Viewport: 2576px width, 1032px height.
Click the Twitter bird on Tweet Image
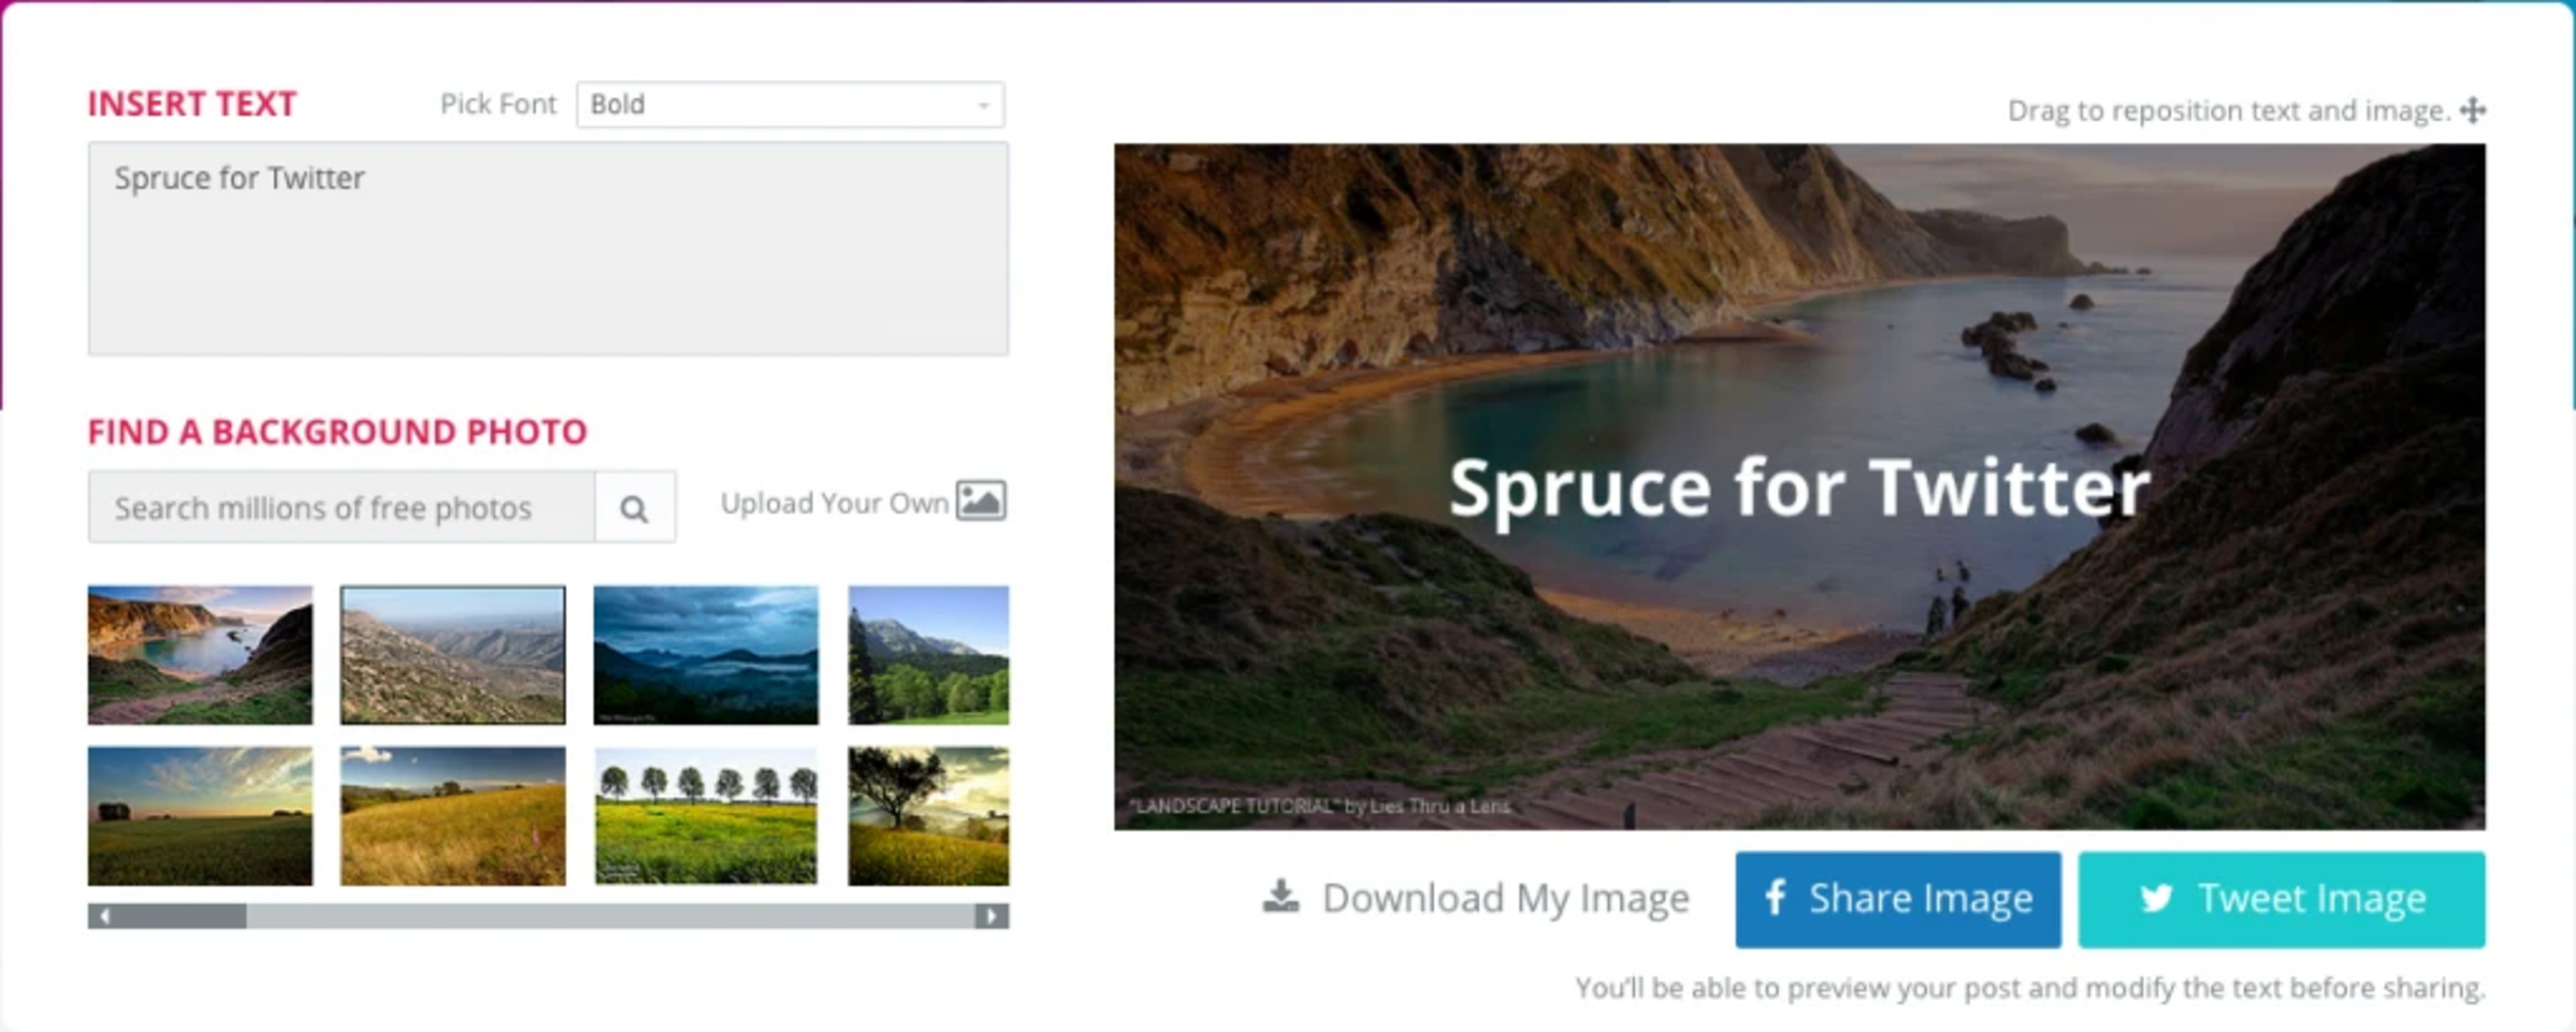click(2156, 898)
